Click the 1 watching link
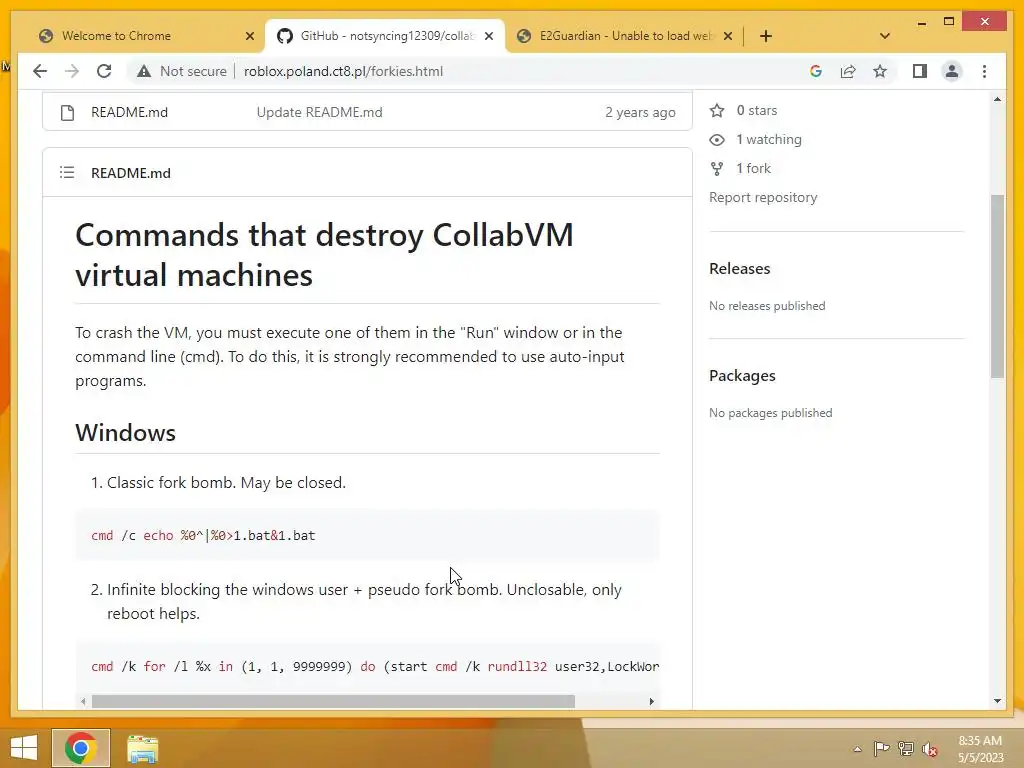Image resolution: width=1024 pixels, height=768 pixels. [x=769, y=139]
